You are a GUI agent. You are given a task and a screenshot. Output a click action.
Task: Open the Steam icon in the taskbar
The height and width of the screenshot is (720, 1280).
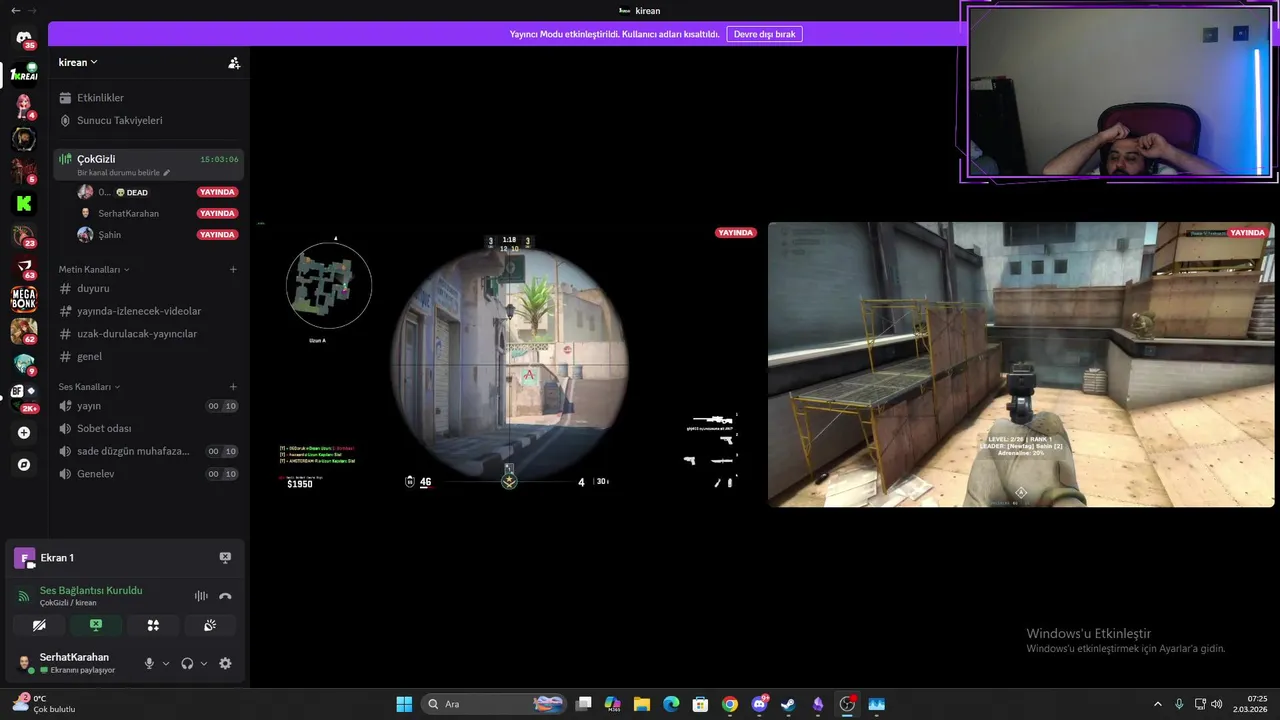(x=788, y=704)
